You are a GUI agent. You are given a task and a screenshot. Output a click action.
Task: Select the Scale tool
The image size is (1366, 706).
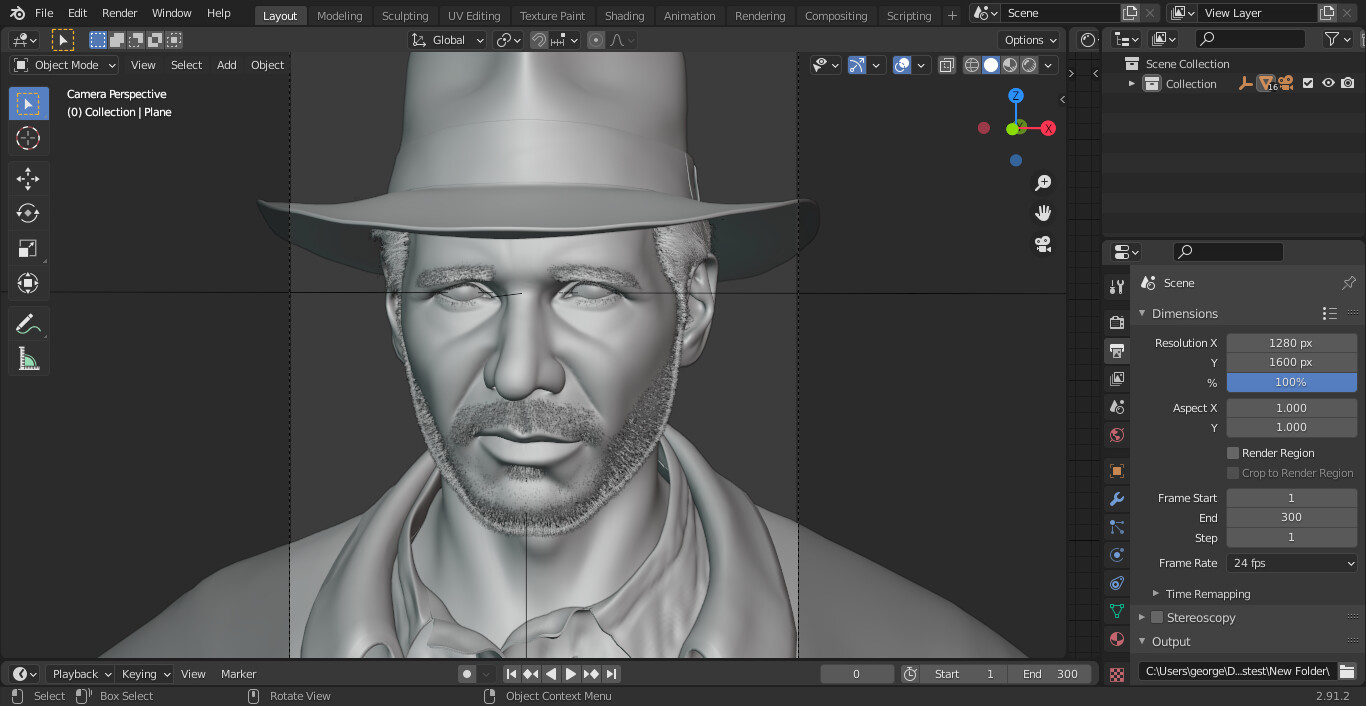click(28, 248)
